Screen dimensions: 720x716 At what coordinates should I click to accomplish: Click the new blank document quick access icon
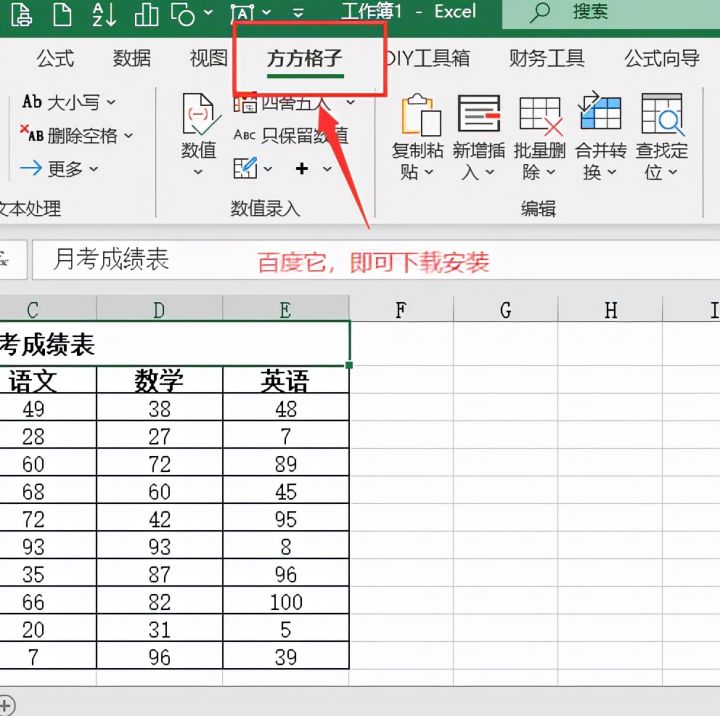[62, 13]
